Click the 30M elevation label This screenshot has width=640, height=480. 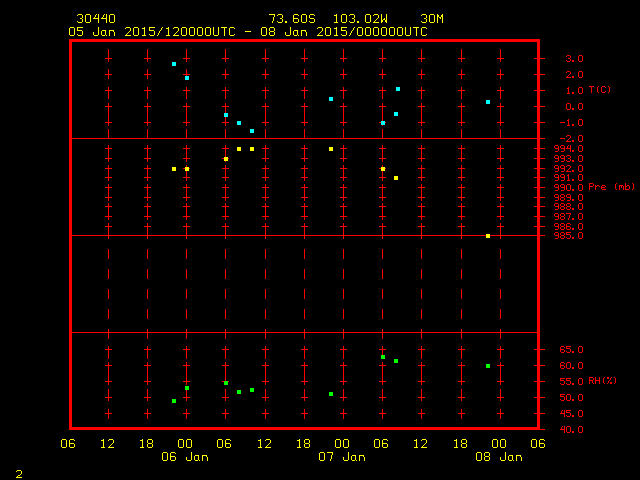click(x=432, y=19)
